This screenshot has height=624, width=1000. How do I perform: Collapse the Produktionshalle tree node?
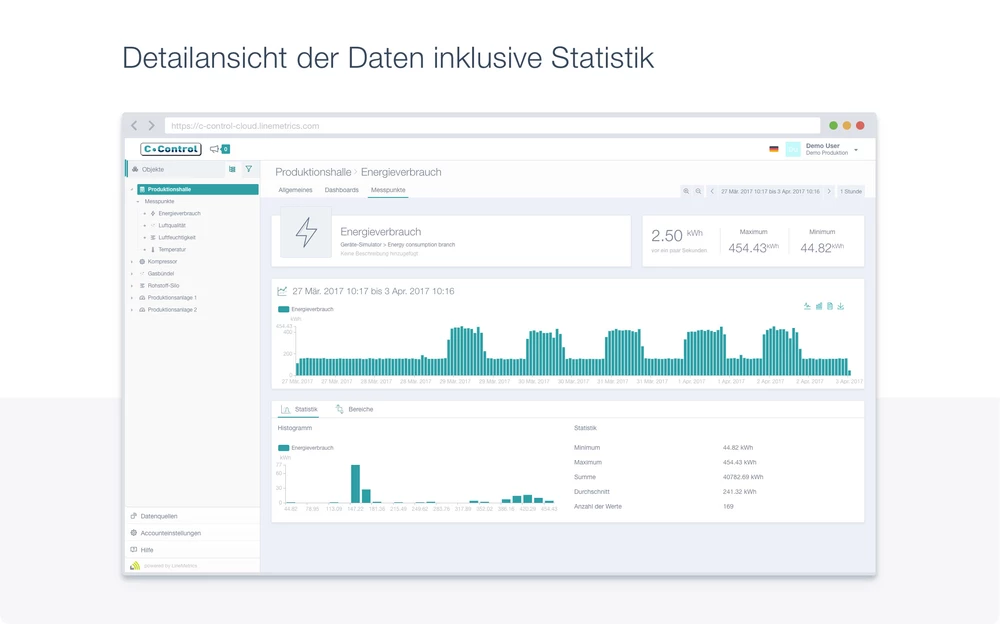click(x=131, y=189)
